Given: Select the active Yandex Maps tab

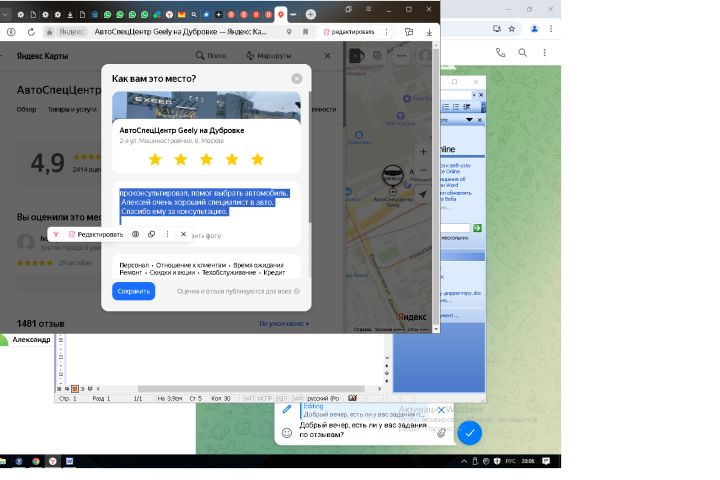Looking at the screenshot, I should pyautogui.click(x=281, y=15).
